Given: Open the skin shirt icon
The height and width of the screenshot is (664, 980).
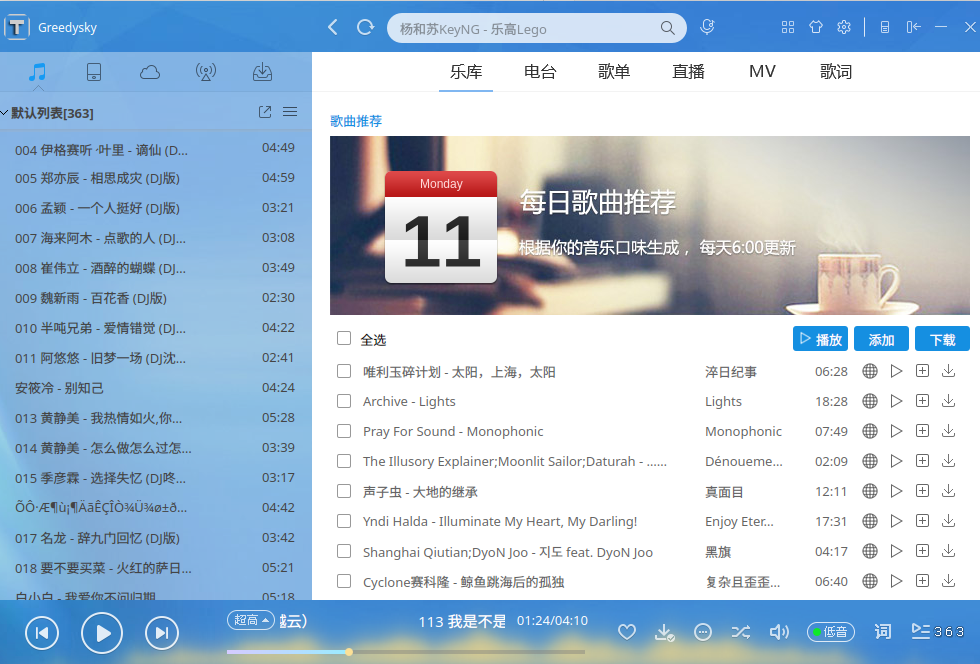Looking at the screenshot, I should click(816, 27).
